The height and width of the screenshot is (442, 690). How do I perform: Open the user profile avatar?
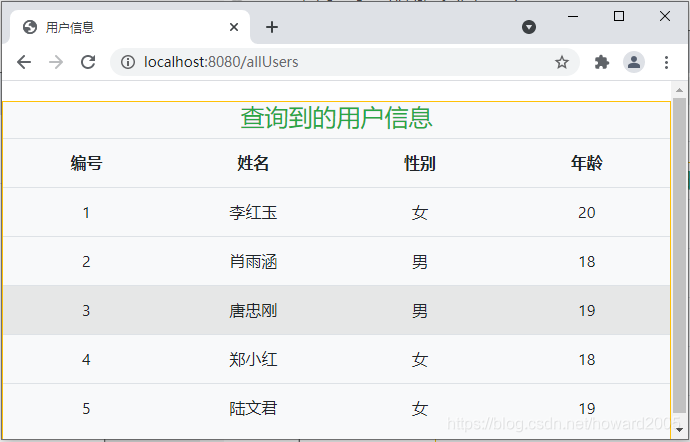(634, 62)
